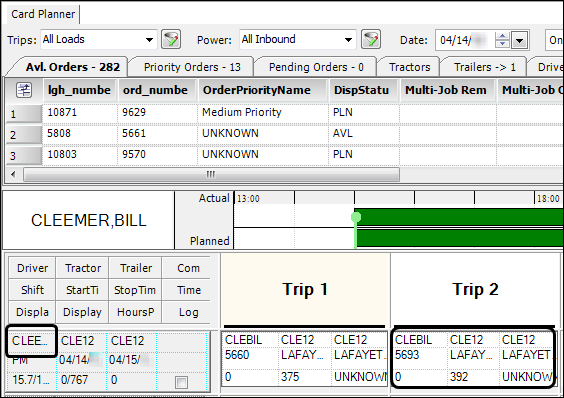Increase date with the spinner up arrow
Viewport: 564px width, 398px height.
tap(502, 36)
